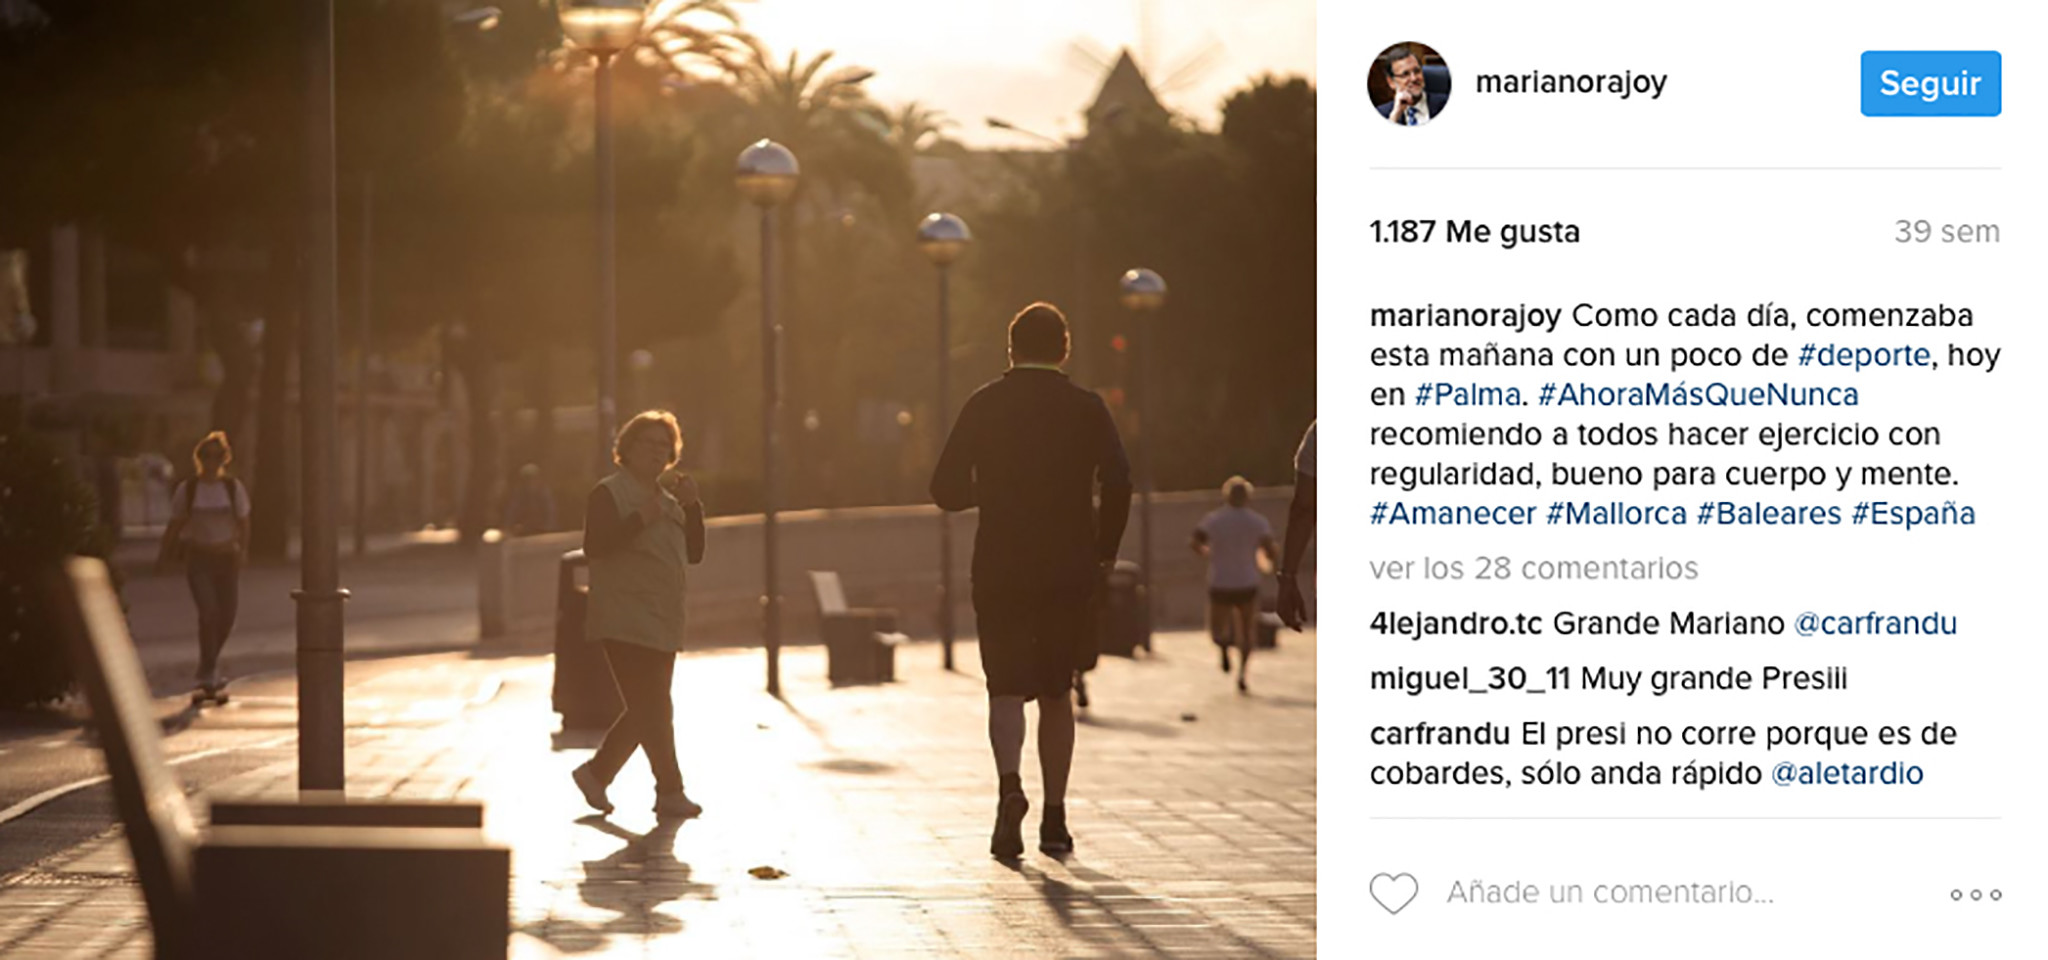The width and height of the screenshot is (2048, 960).
Task: Open the #España hashtag
Action: pyautogui.click(x=1913, y=514)
